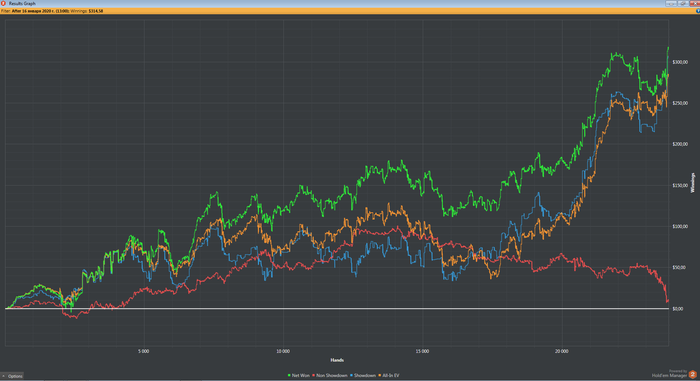Click the $250,00 y-axis value
This screenshot has height=381, width=700.
click(x=680, y=103)
